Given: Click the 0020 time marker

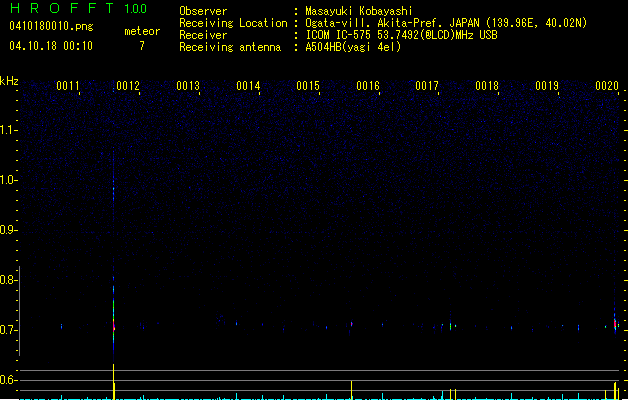Looking at the screenshot, I should coord(607,86).
